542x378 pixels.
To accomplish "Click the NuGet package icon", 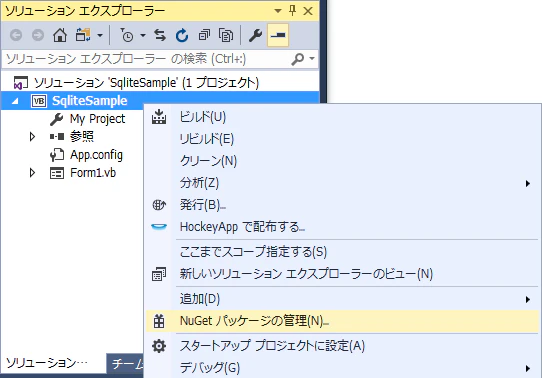I will tap(159, 321).
